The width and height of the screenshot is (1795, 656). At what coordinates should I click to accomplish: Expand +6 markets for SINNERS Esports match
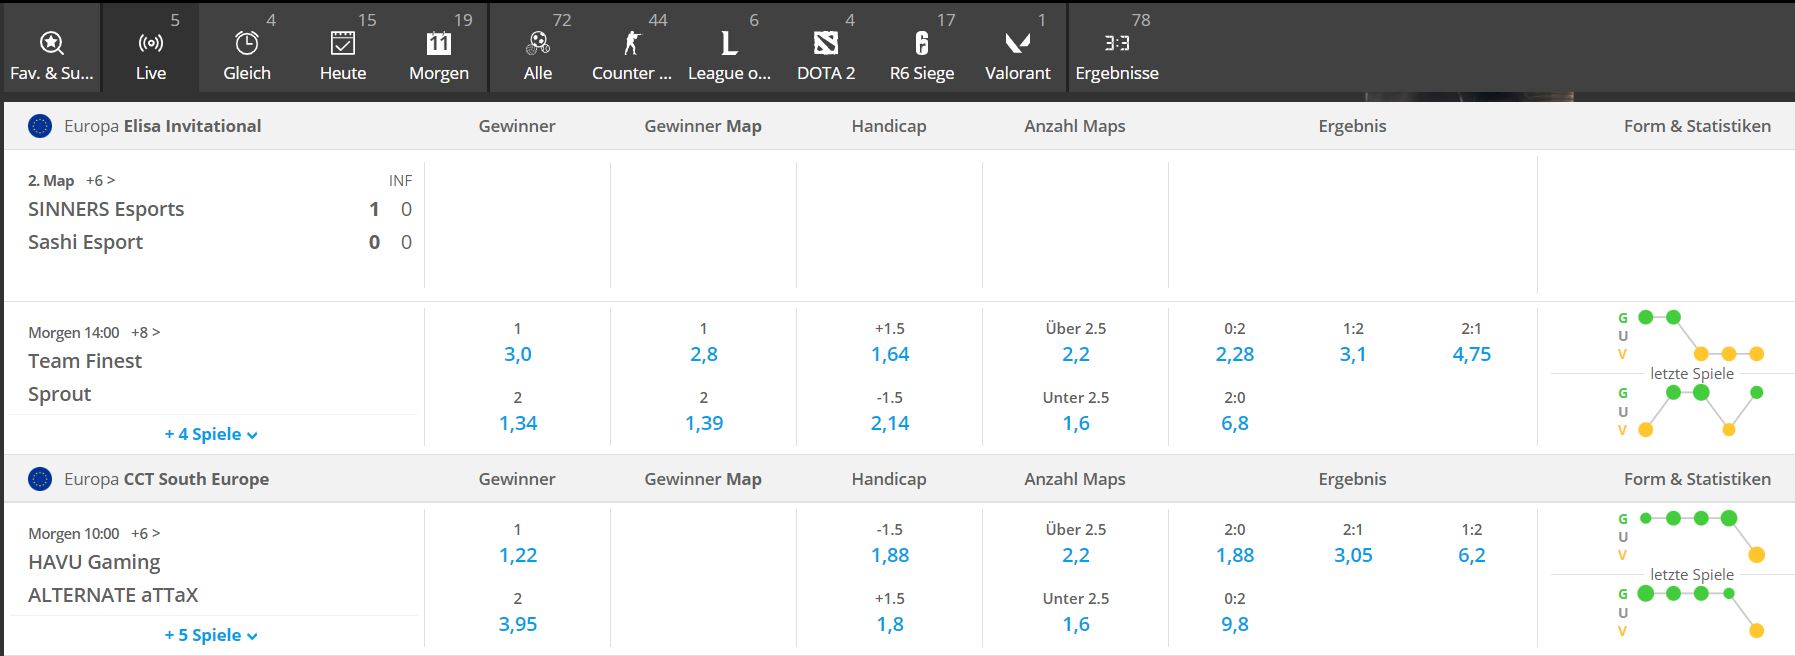coord(101,180)
